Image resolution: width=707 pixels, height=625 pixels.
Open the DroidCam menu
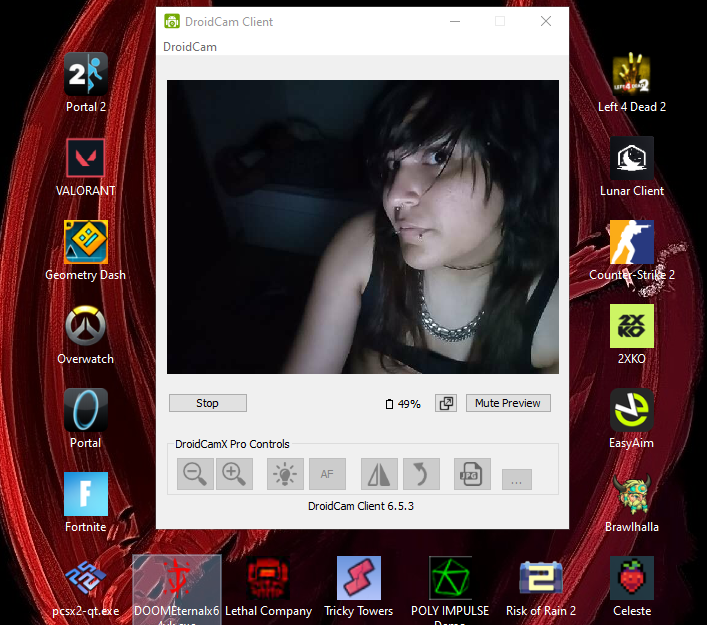[x=190, y=47]
